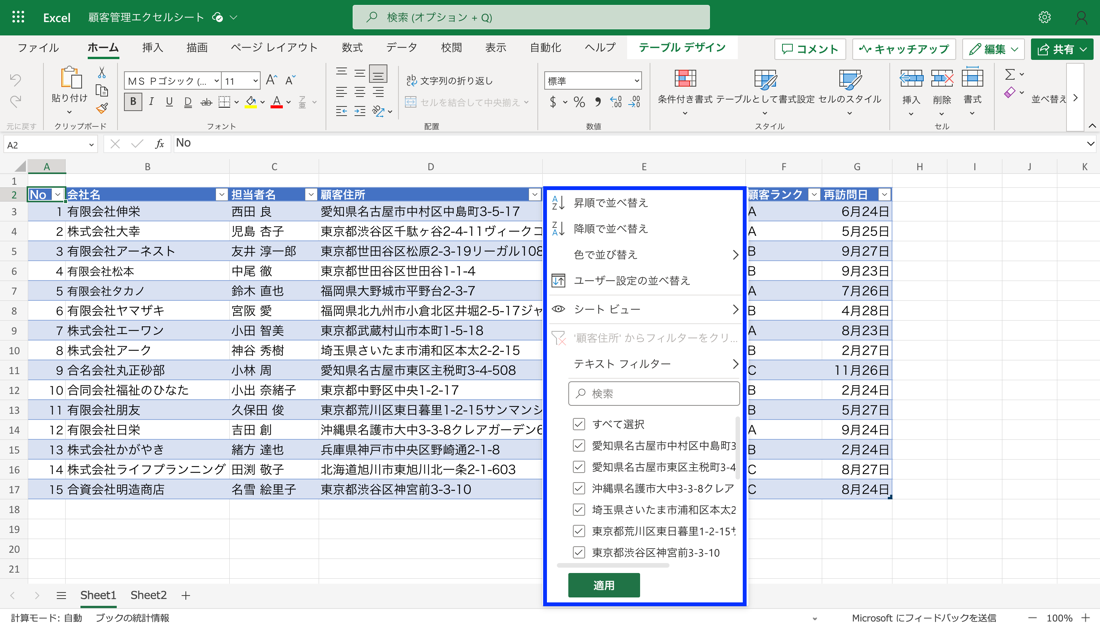The height and width of the screenshot is (626, 1100).
Task: Open the app launcher grid icon
Action: [x=18, y=17]
